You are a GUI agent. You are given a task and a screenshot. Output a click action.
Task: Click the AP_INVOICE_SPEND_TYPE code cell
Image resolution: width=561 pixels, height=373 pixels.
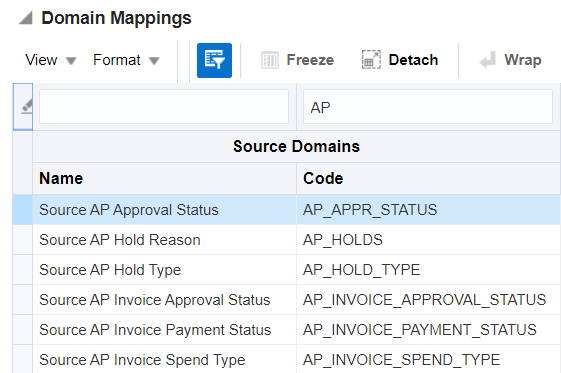pyautogui.click(x=429, y=360)
